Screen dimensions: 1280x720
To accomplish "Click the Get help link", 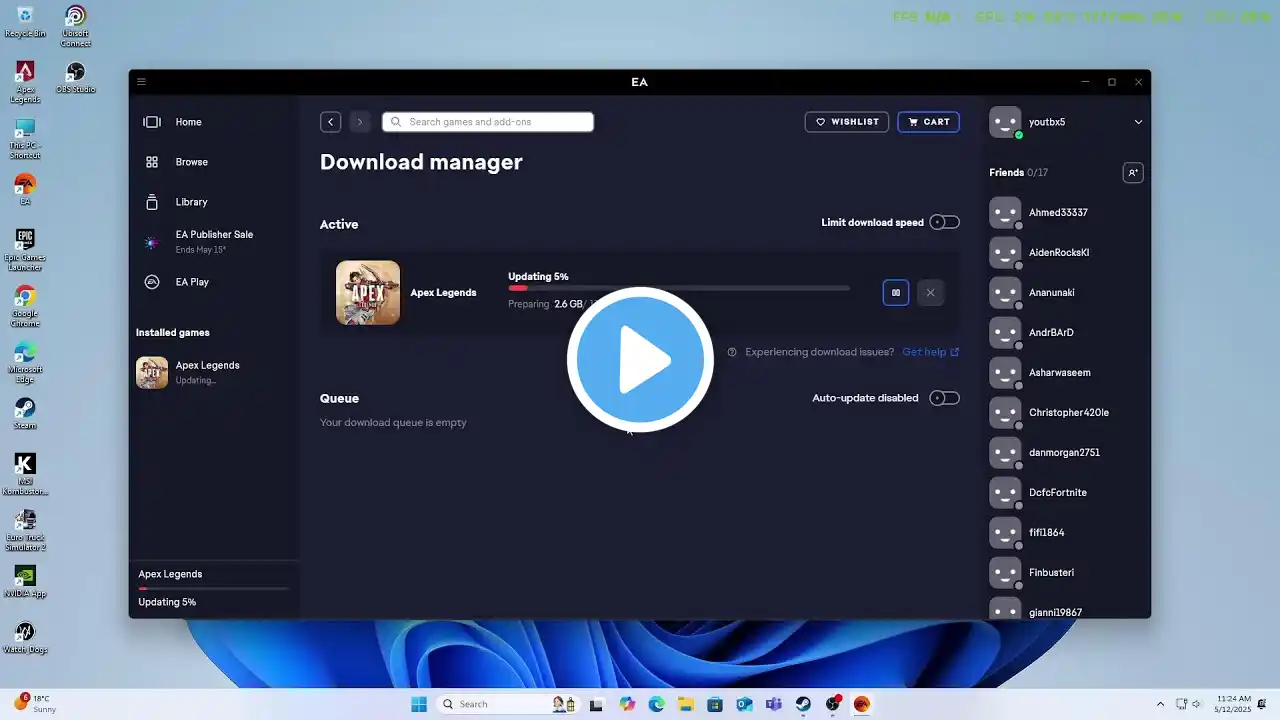I will coord(930,352).
